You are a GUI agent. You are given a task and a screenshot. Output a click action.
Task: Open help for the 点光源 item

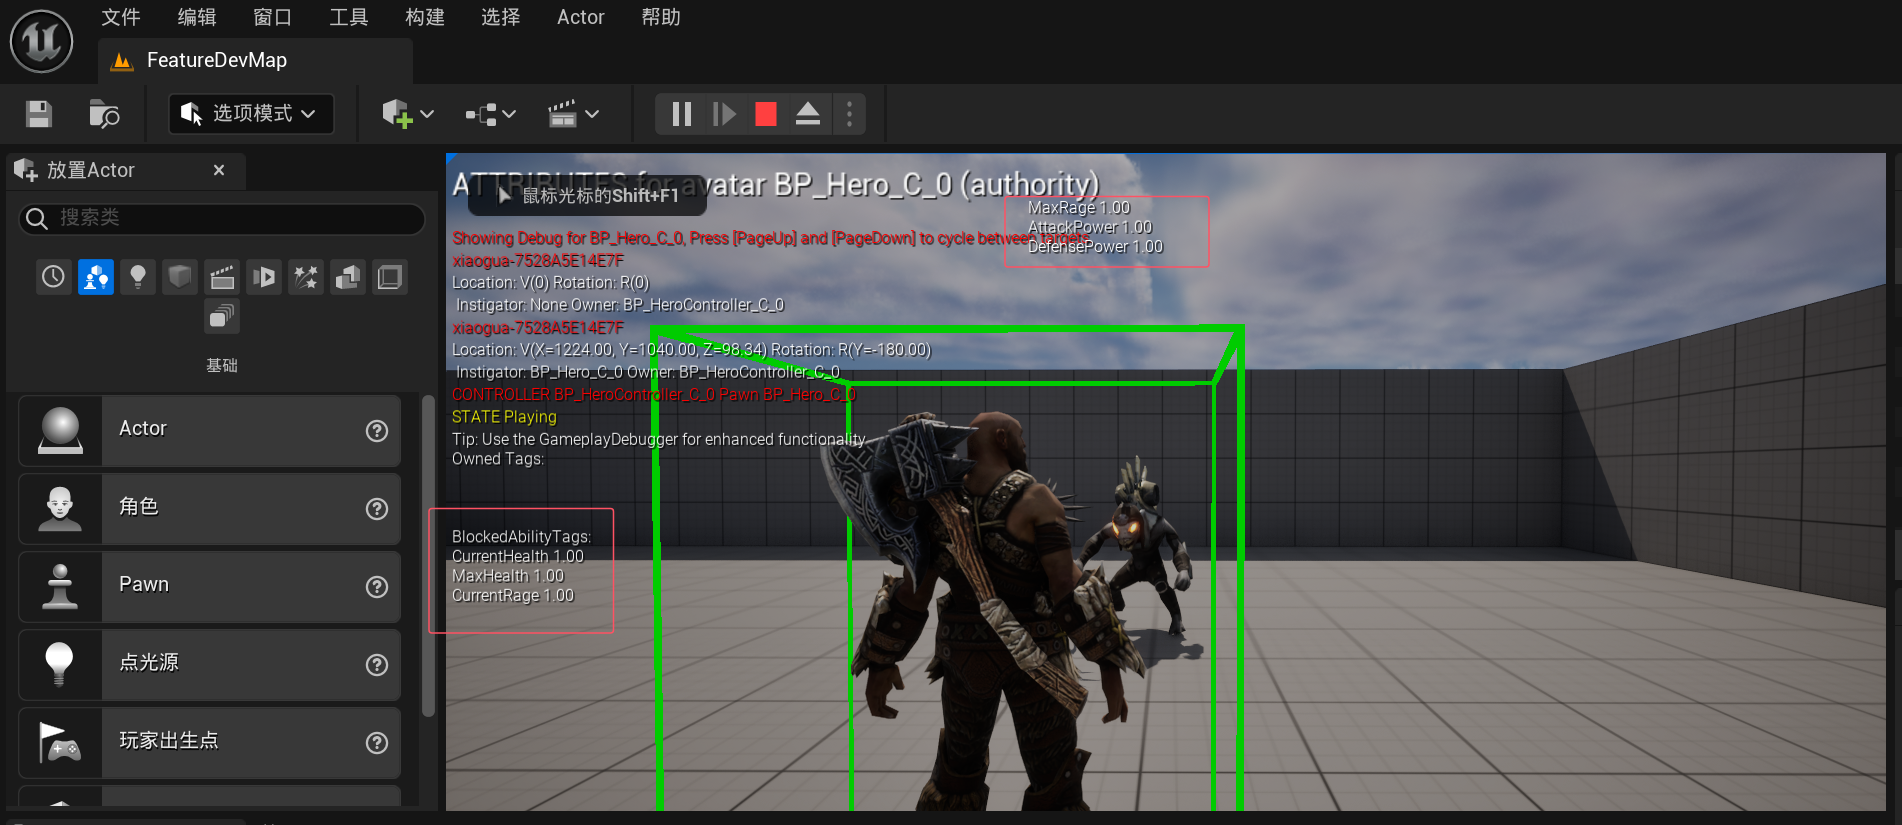377,665
